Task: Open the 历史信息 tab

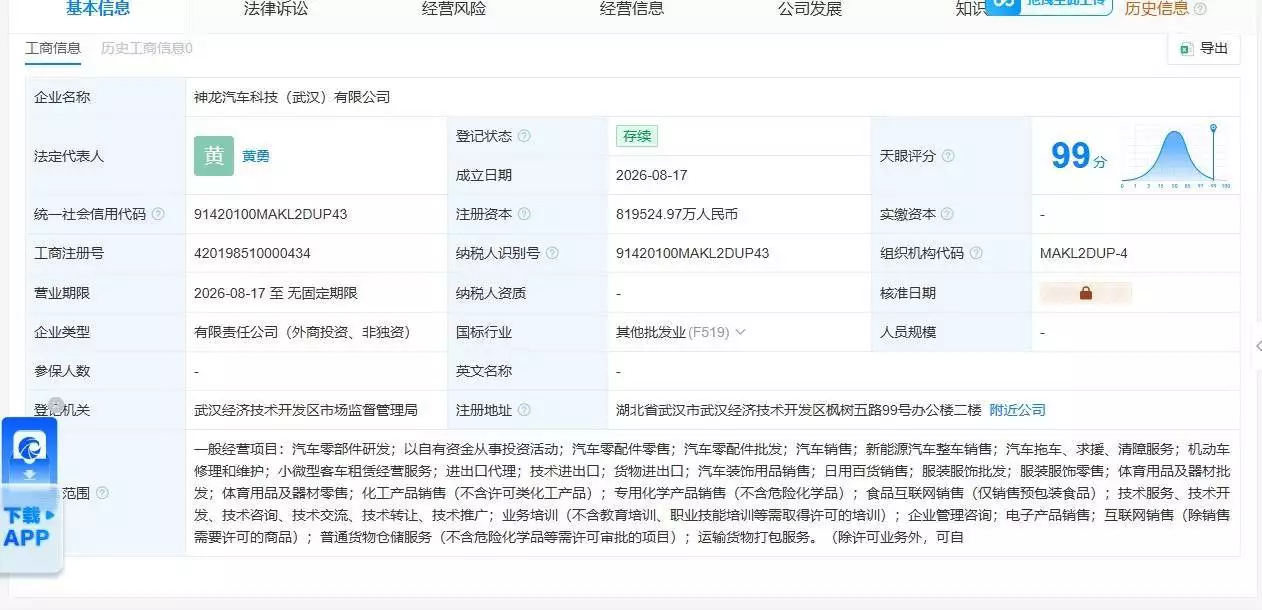Action: (1157, 9)
